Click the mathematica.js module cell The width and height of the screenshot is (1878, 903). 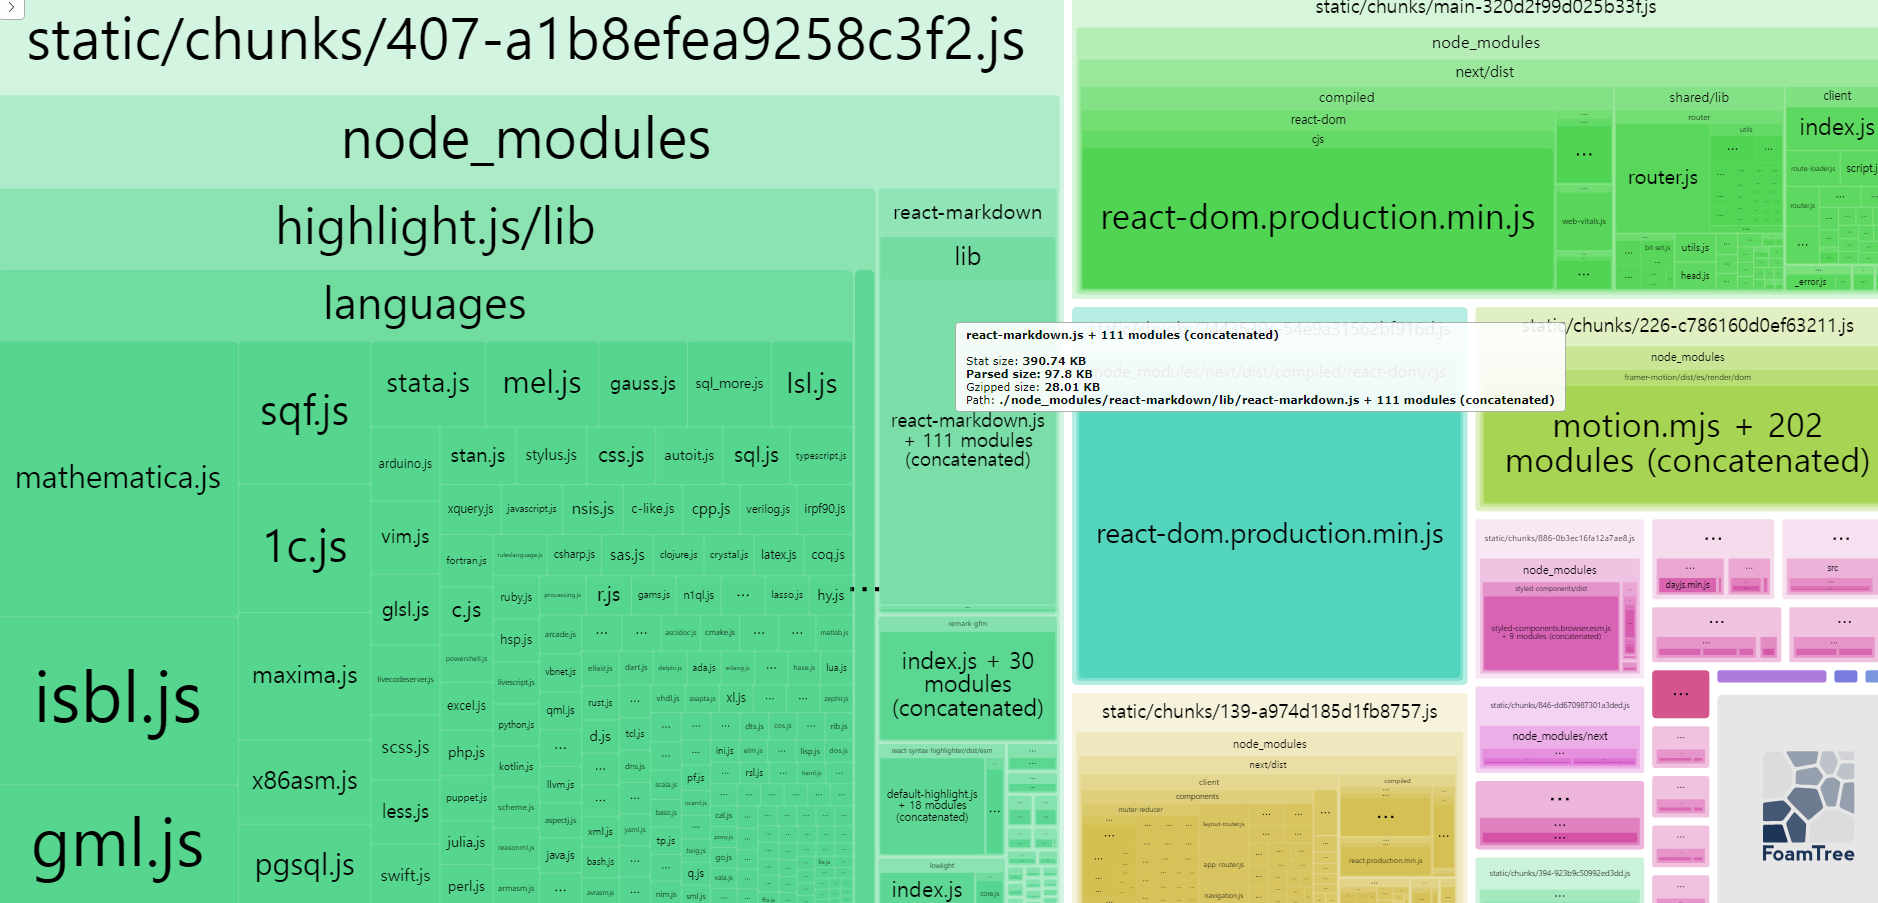pos(118,478)
